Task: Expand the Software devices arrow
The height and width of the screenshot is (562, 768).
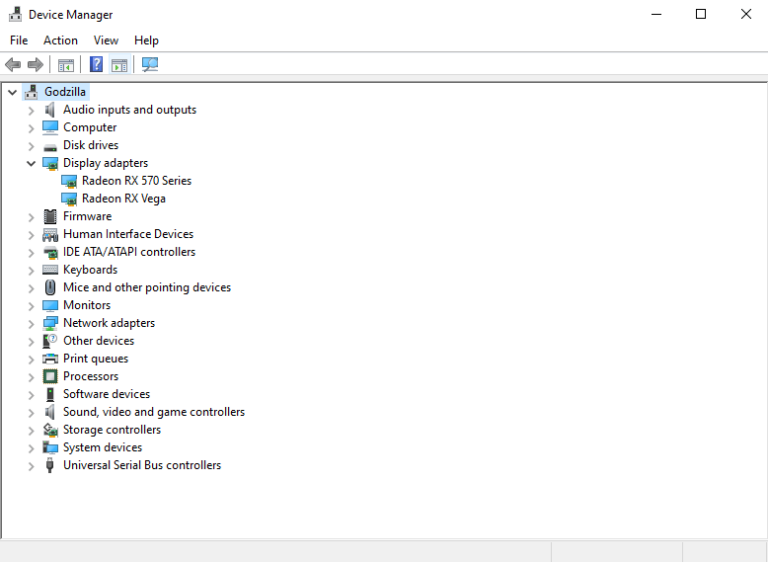Action: click(31, 394)
